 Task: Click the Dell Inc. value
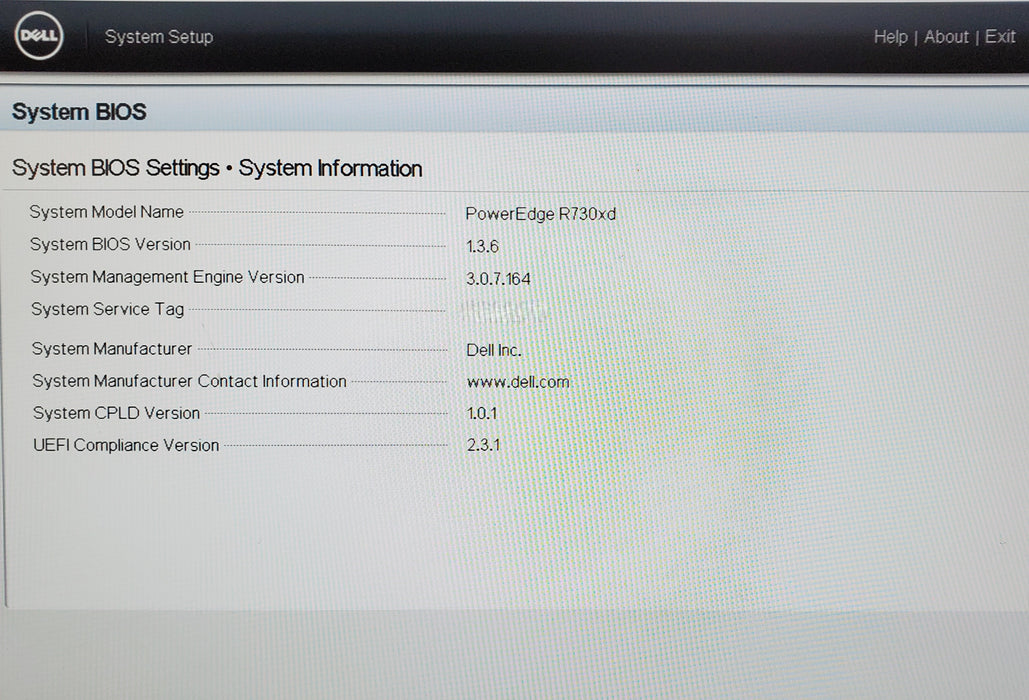tap(494, 350)
